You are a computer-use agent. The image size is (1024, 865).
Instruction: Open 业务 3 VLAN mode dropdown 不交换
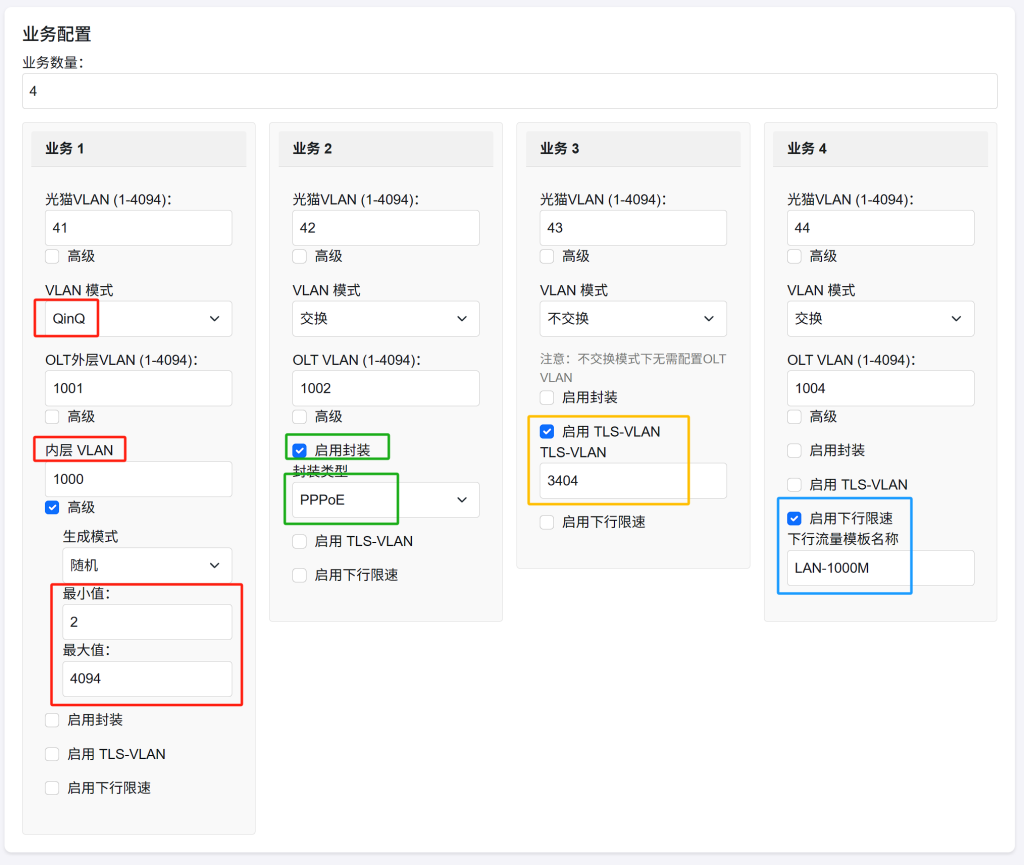633,319
